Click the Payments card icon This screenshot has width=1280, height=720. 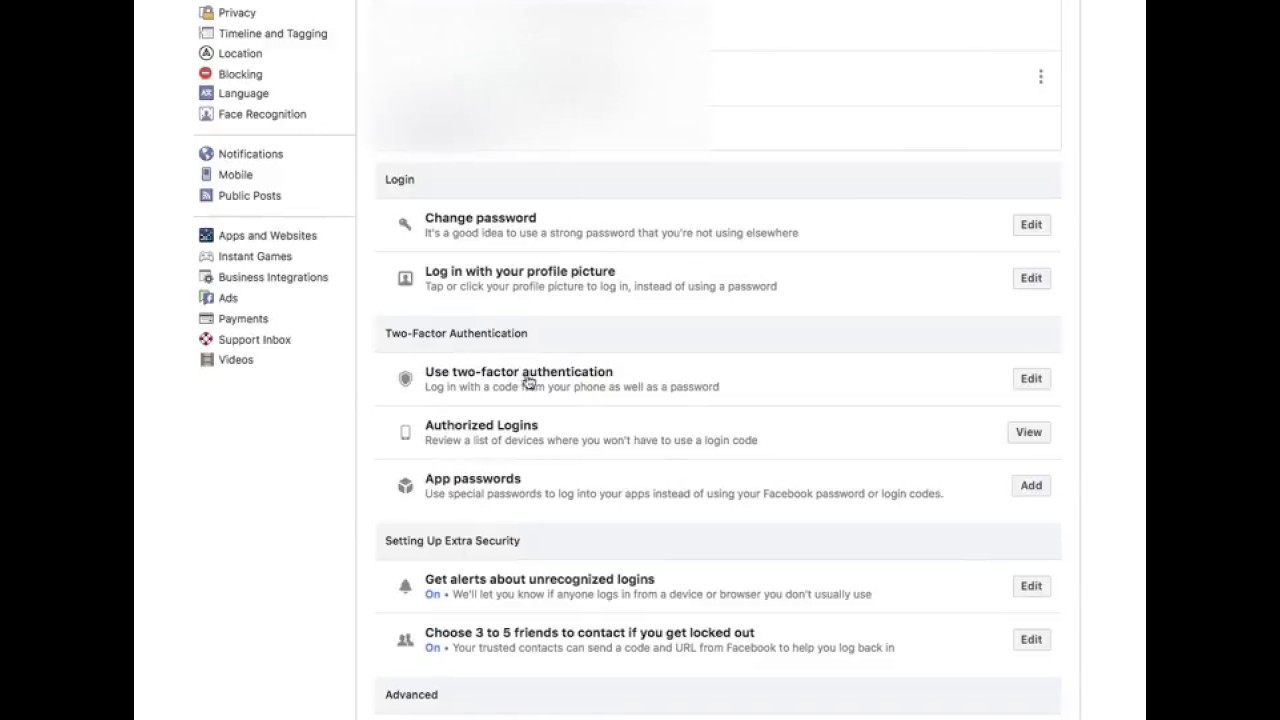tap(206, 319)
